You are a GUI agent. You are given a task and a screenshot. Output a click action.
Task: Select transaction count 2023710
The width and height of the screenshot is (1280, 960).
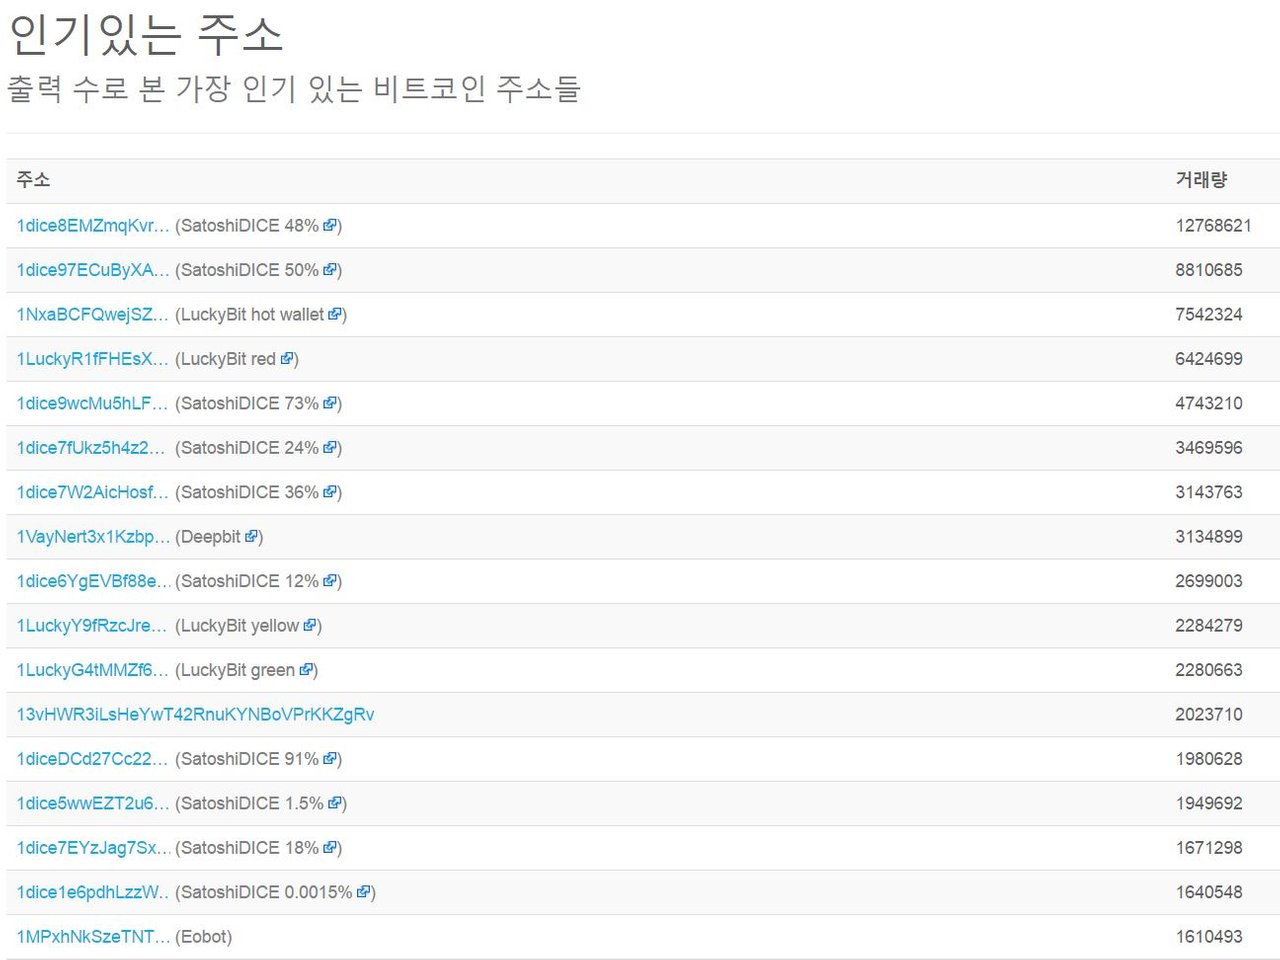(1209, 715)
